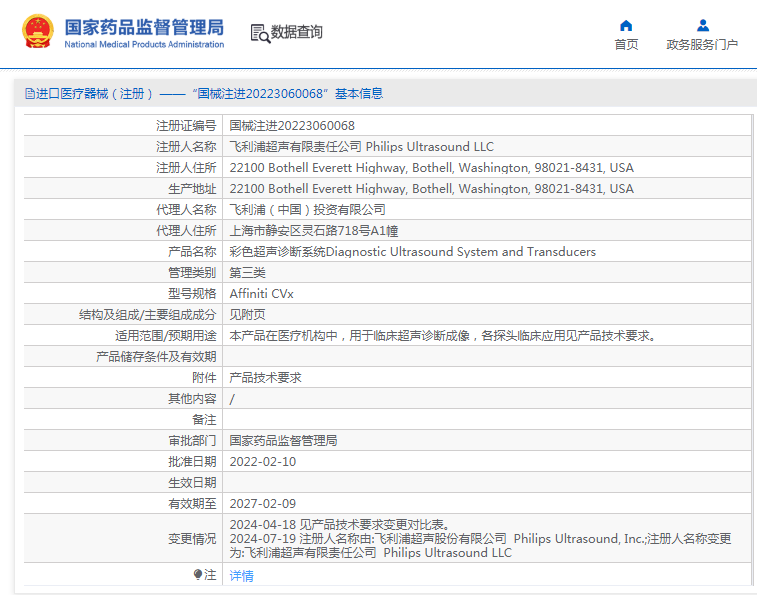The width and height of the screenshot is (757, 595).
Task: Click National Medical Products Administration subtitle
Action: pos(144,44)
